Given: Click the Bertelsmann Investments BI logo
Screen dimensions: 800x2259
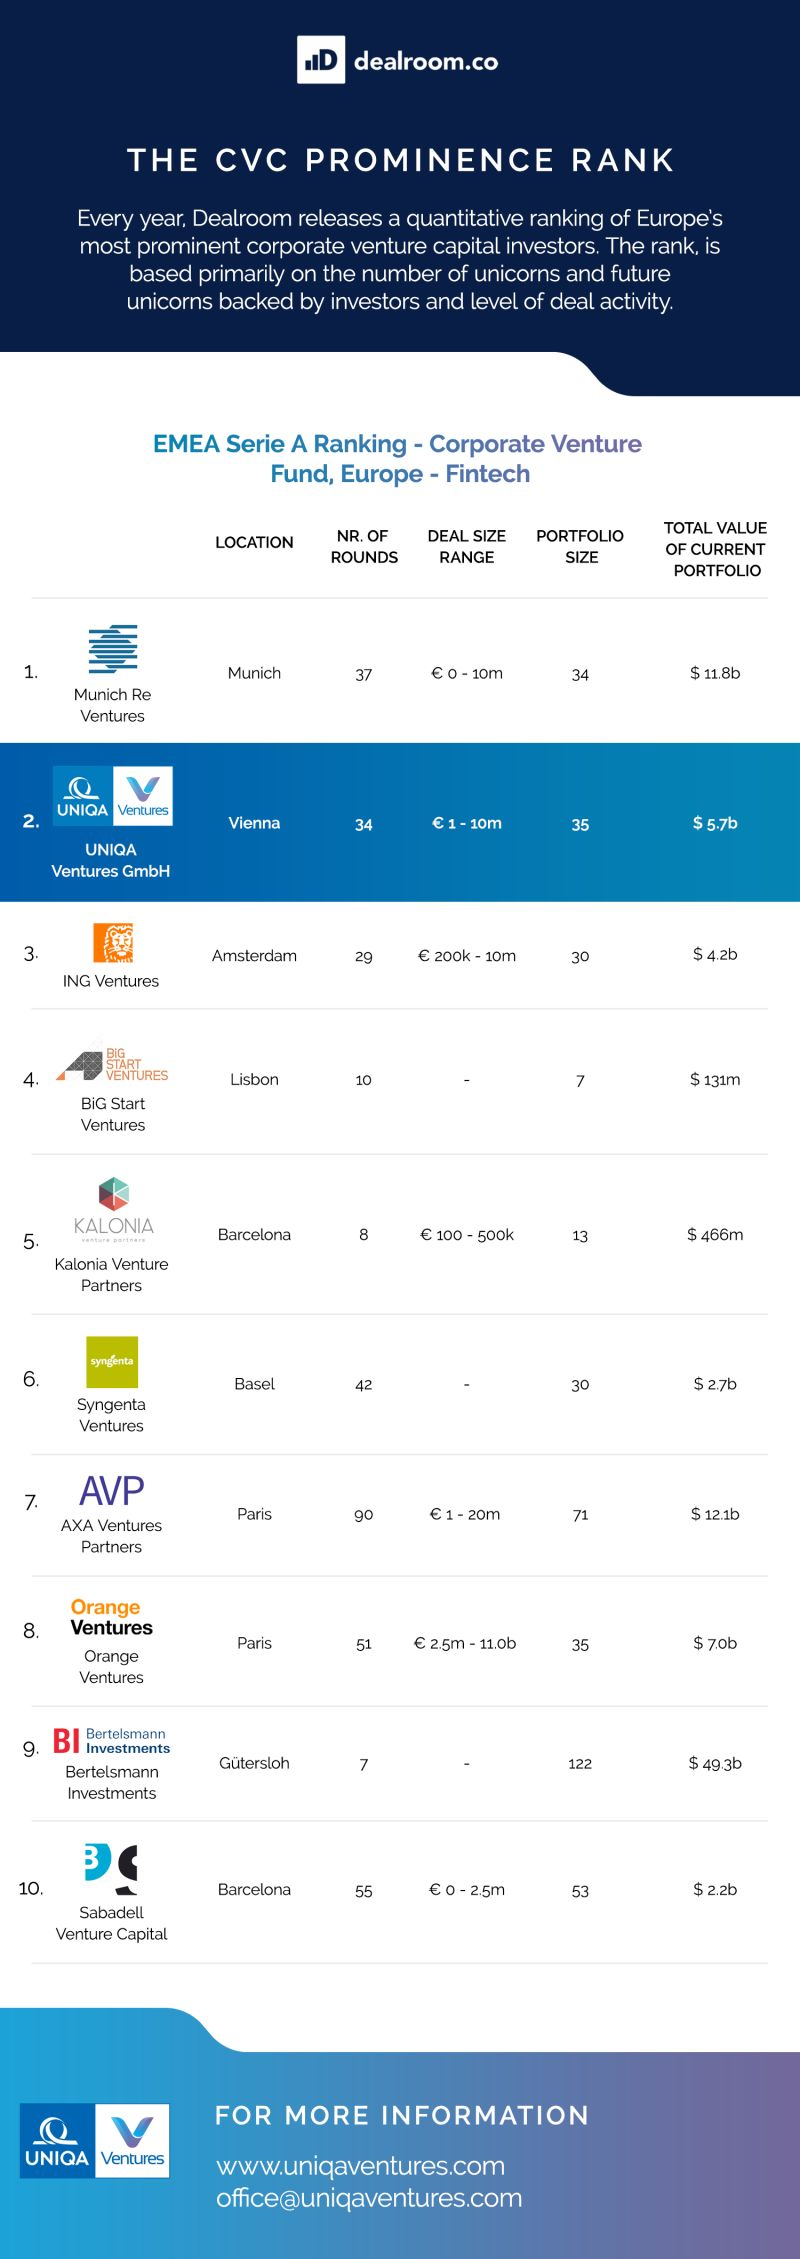Looking at the screenshot, I should pyautogui.click(x=112, y=1740).
